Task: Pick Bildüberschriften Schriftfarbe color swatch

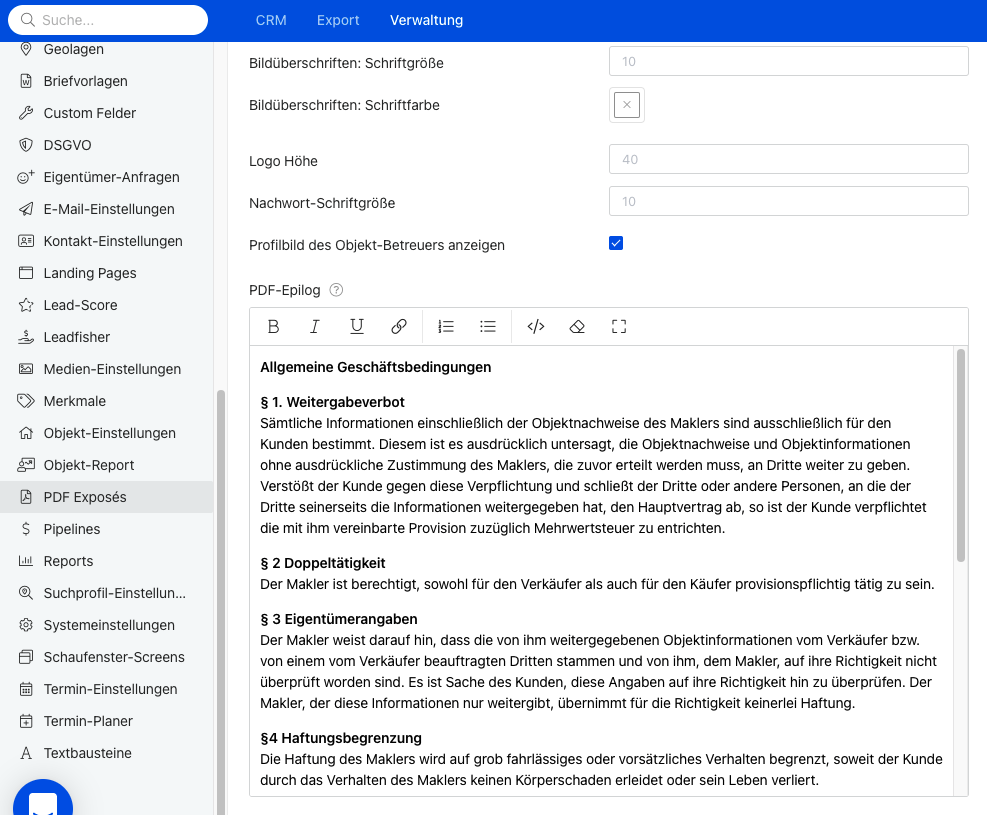Action: click(x=627, y=105)
